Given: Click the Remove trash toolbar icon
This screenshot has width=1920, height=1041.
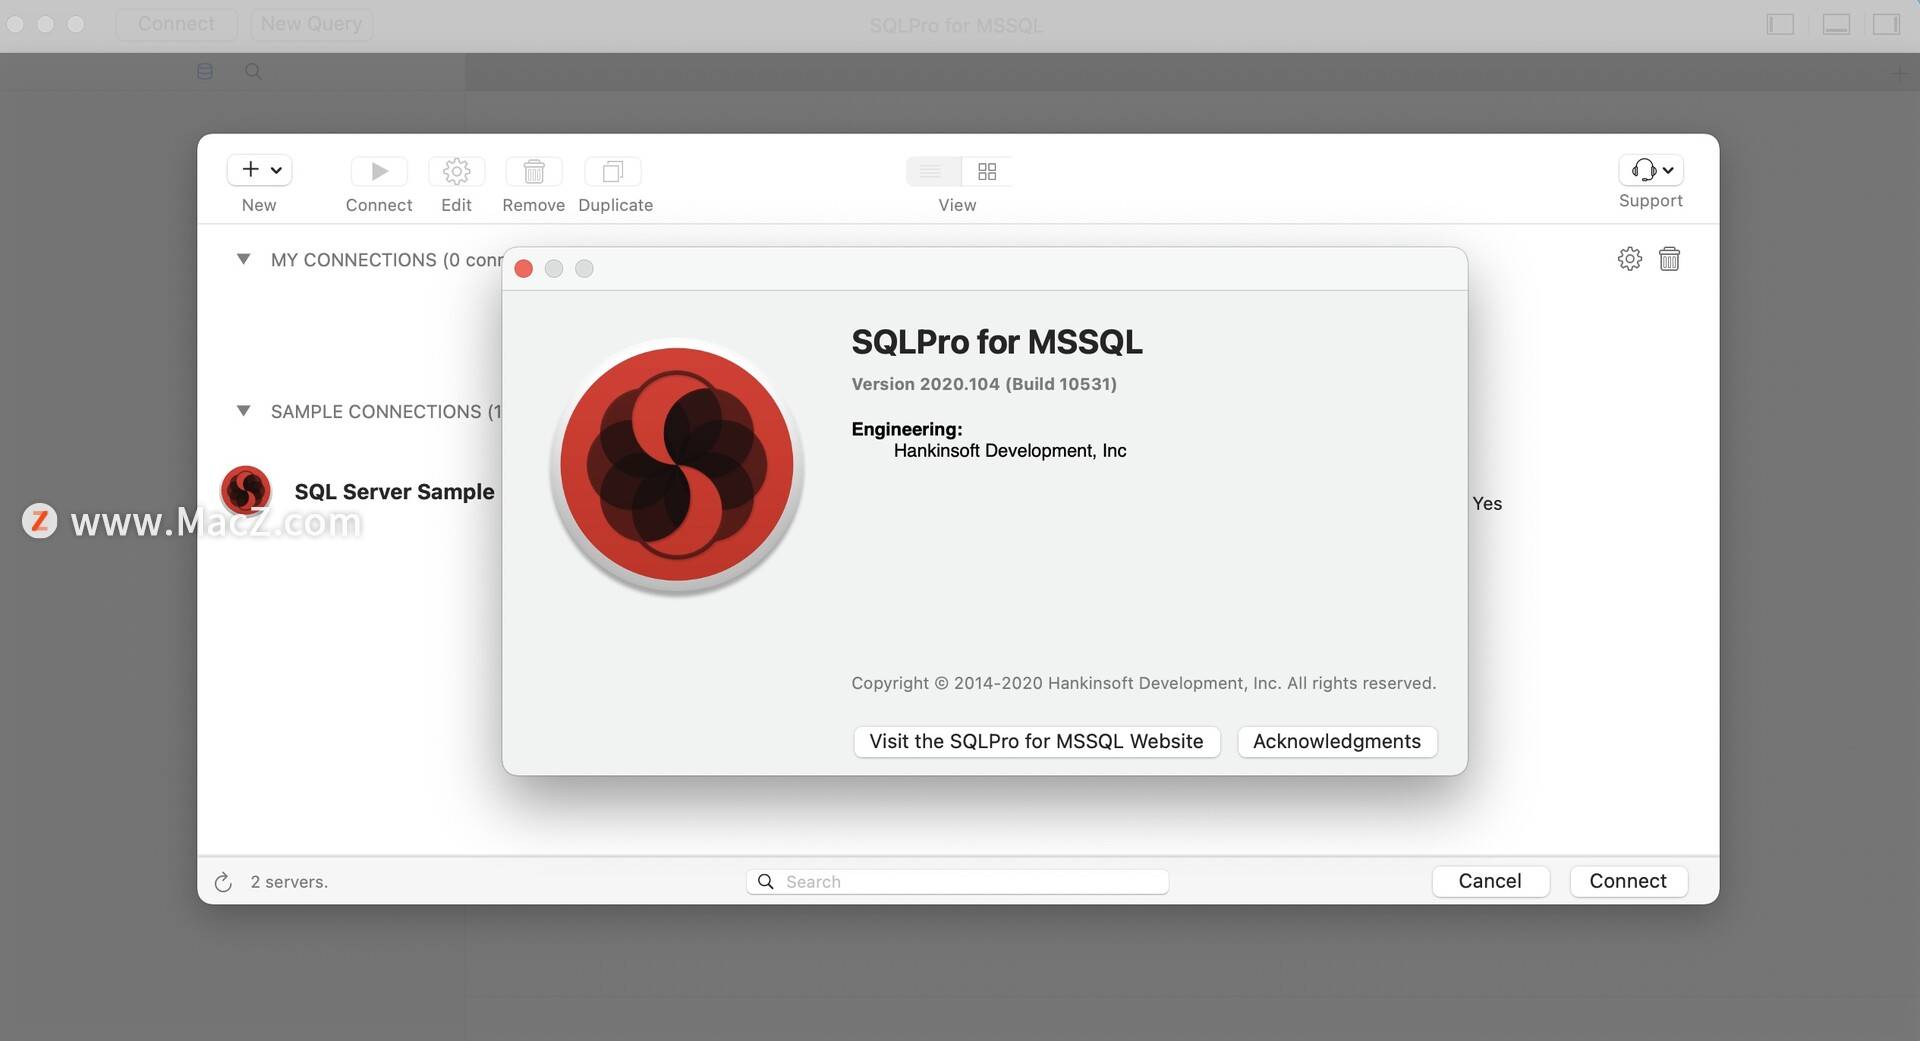Looking at the screenshot, I should pyautogui.click(x=534, y=171).
